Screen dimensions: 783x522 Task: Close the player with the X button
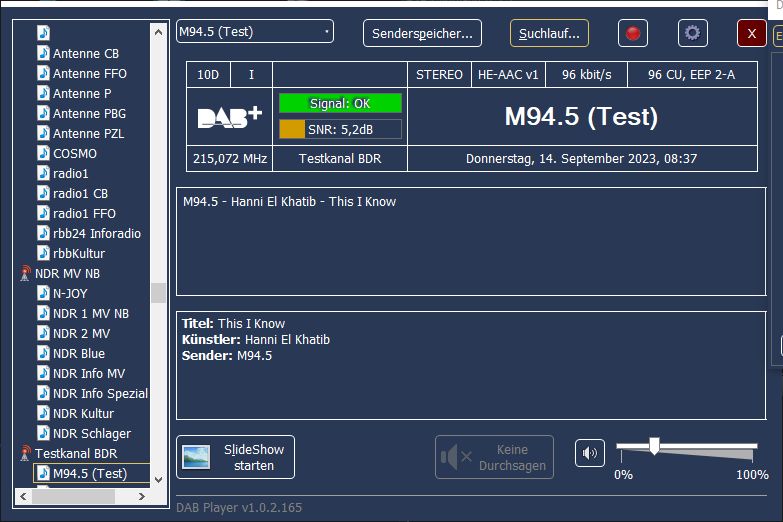(751, 33)
